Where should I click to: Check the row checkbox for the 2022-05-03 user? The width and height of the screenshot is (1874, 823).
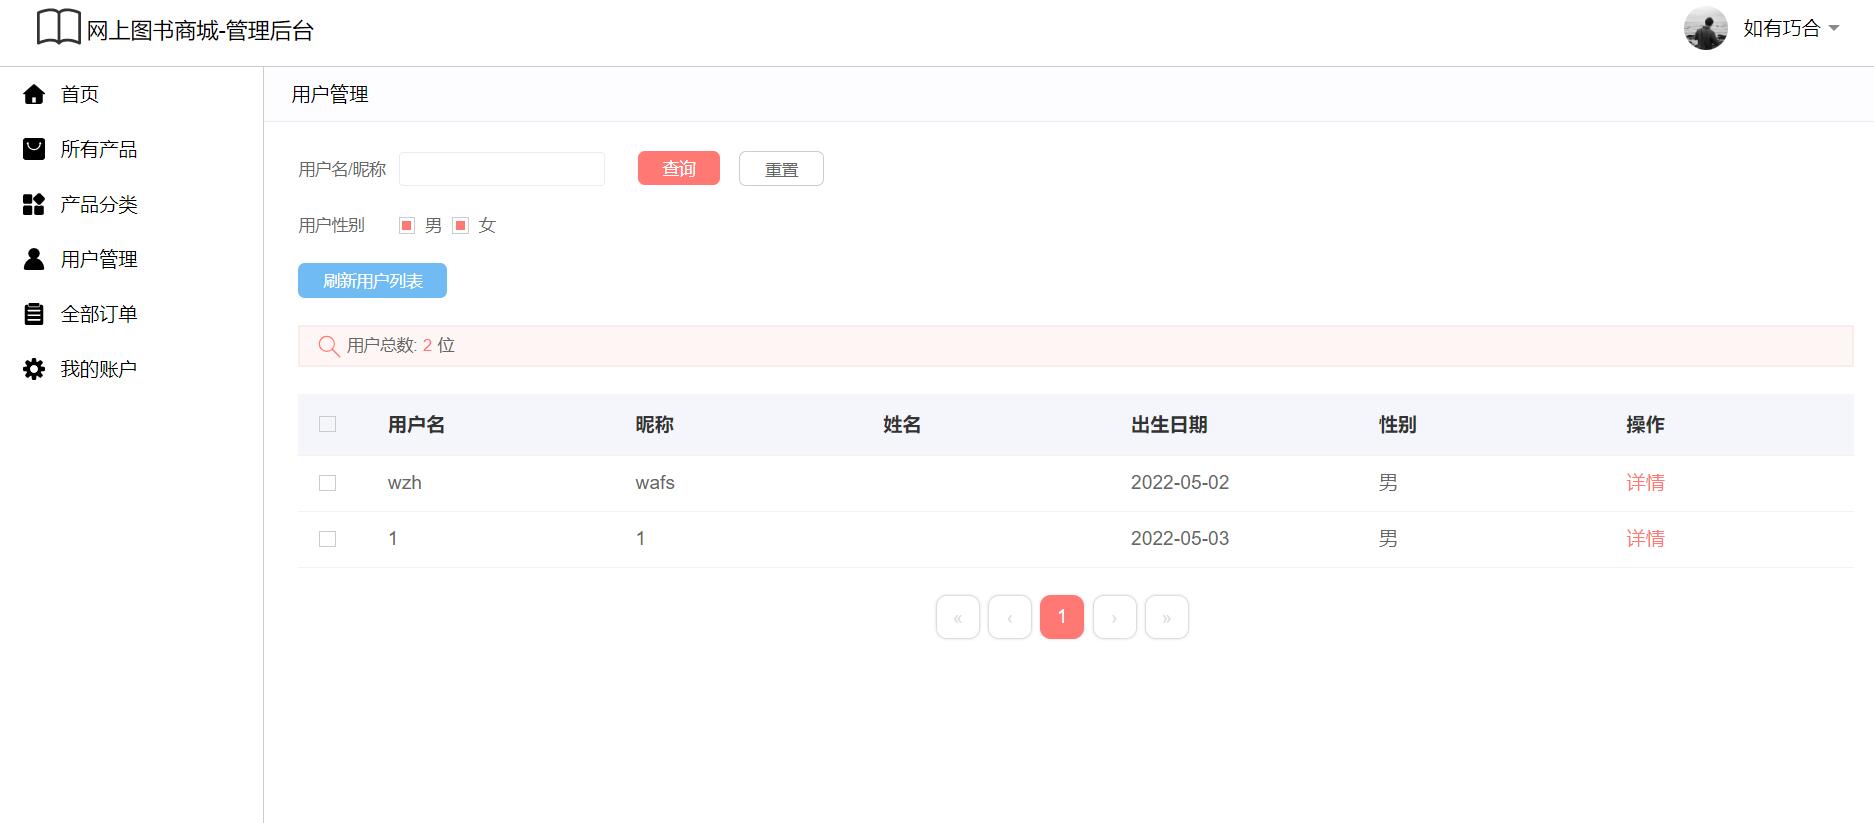pyautogui.click(x=327, y=539)
